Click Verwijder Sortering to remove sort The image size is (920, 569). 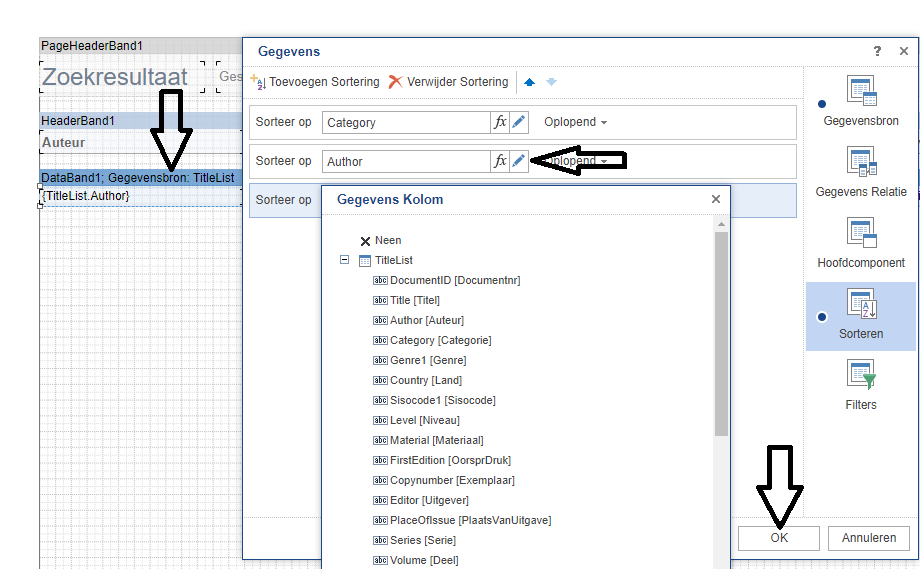click(x=449, y=82)
